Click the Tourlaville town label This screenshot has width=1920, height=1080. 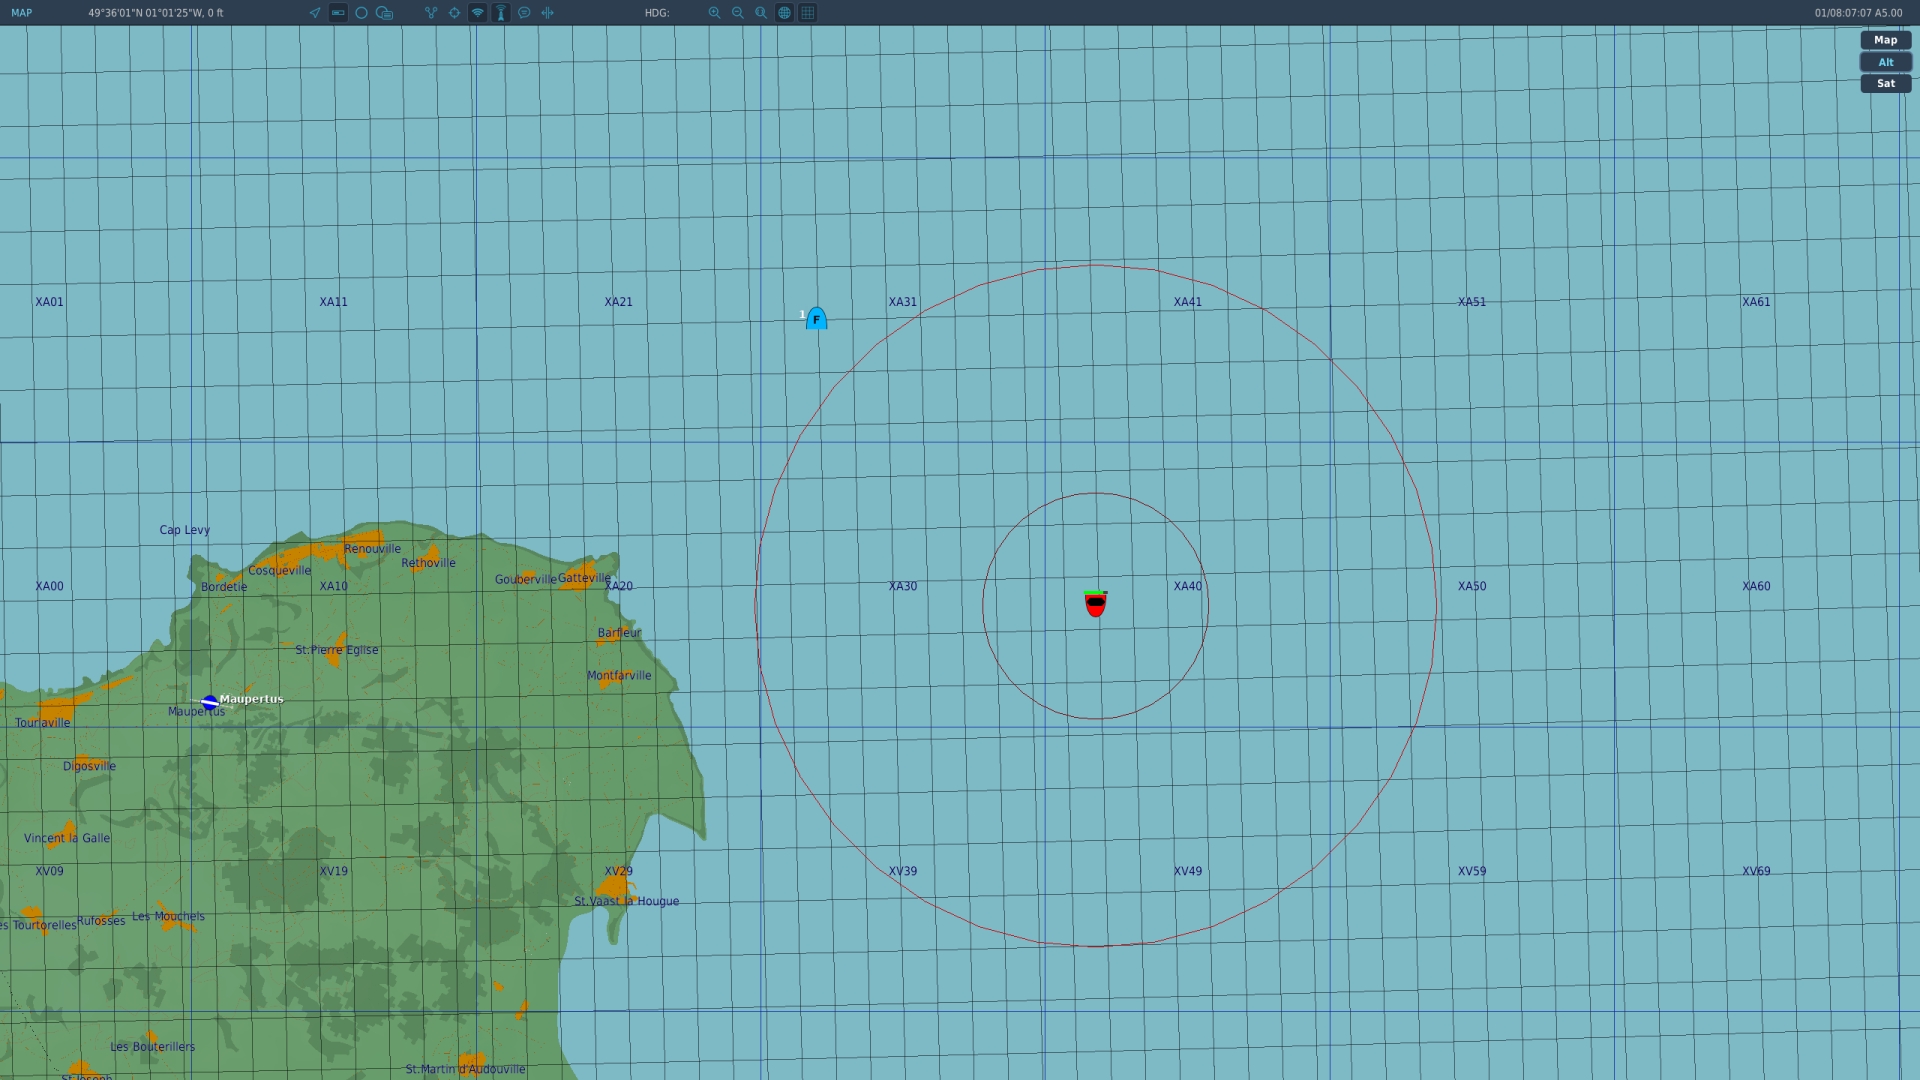[x=43, y=723]
